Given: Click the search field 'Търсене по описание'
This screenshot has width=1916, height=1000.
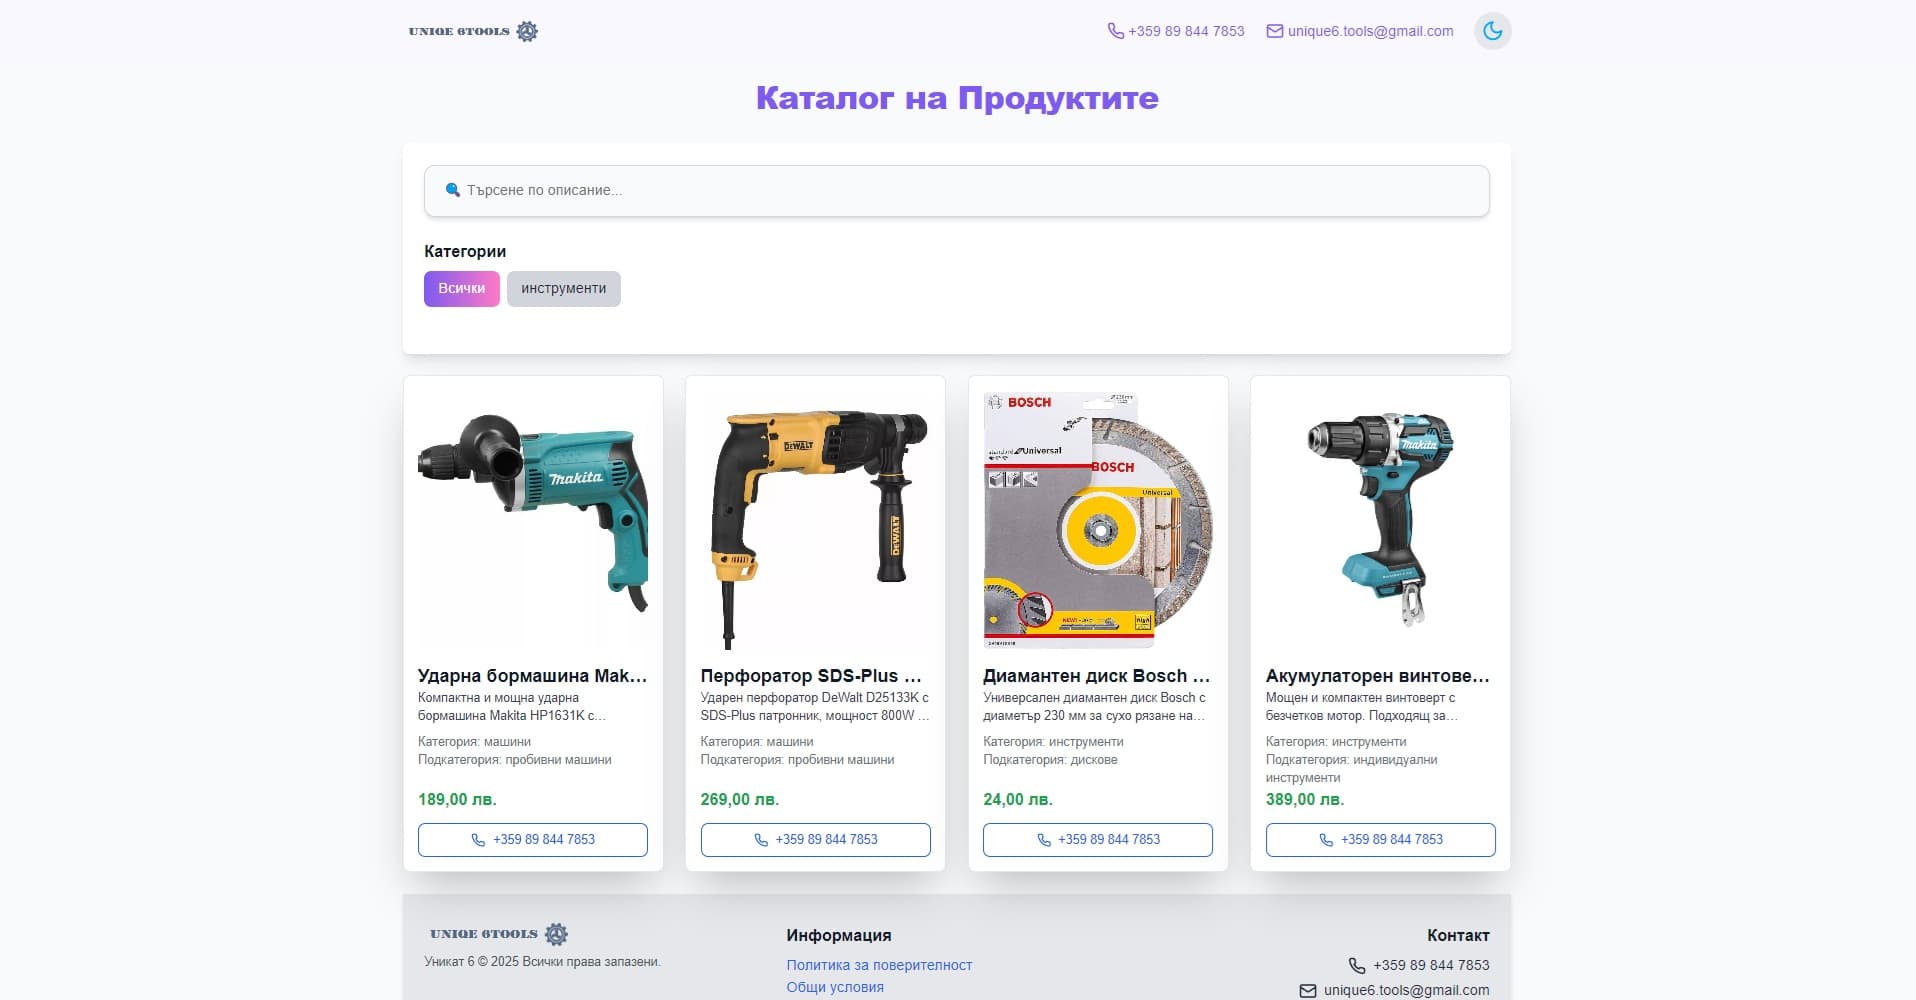Looking at the screenshot, I should [x=957, y=190].
